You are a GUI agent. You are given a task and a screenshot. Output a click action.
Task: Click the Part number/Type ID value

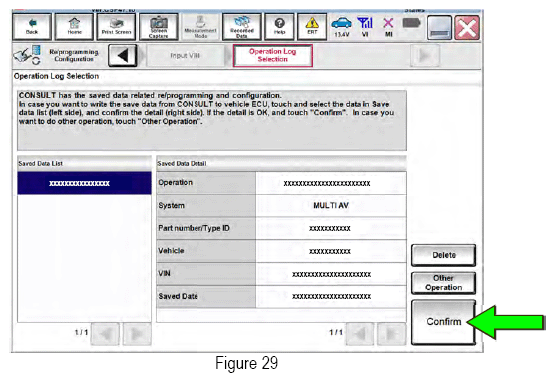[x=331, y=228]
